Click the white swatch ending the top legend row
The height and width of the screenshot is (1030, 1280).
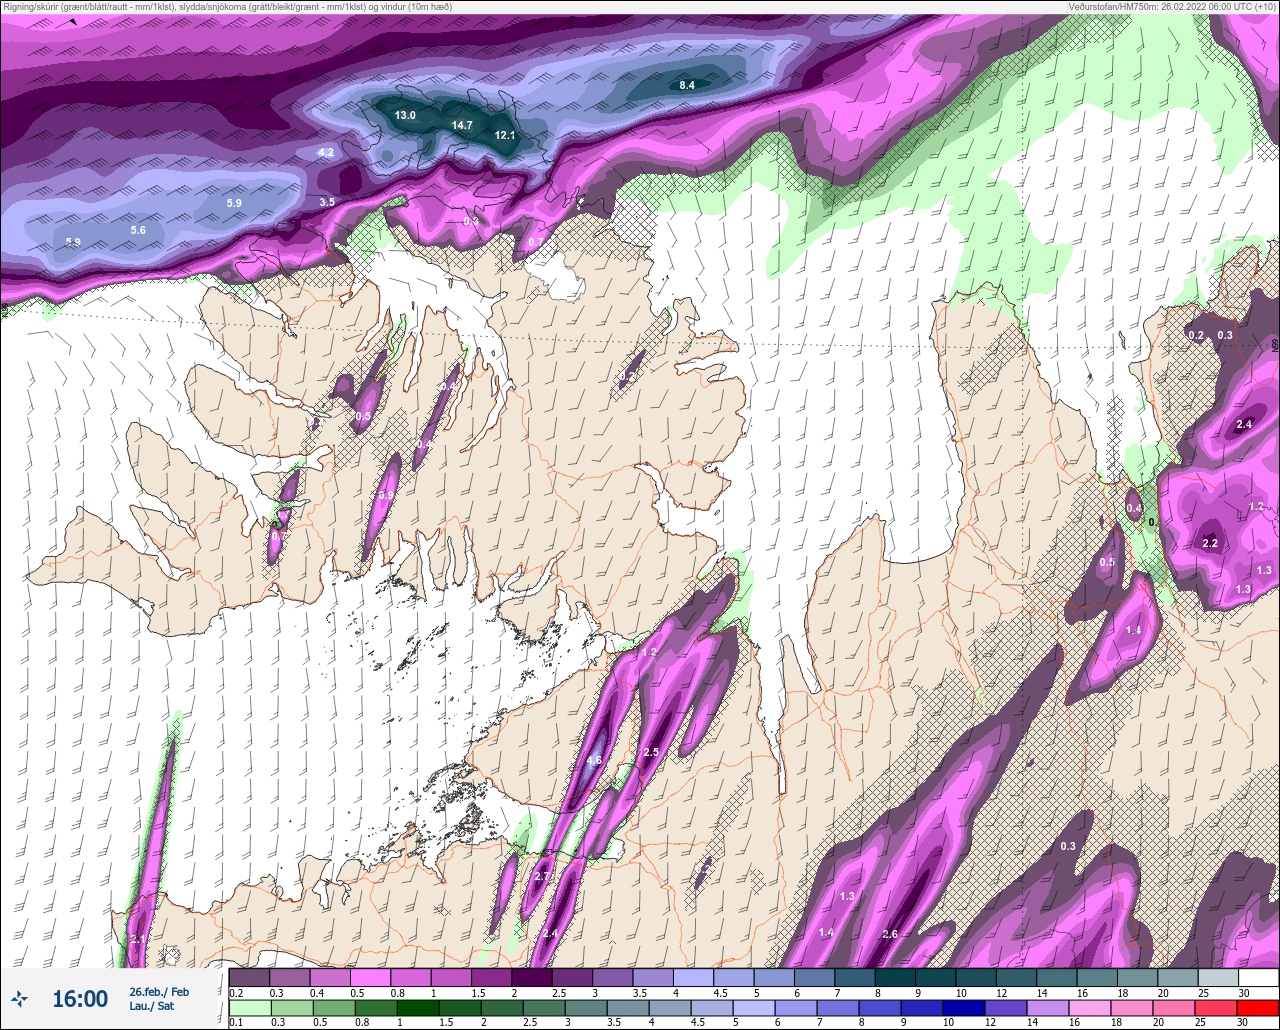(1258, 977)
